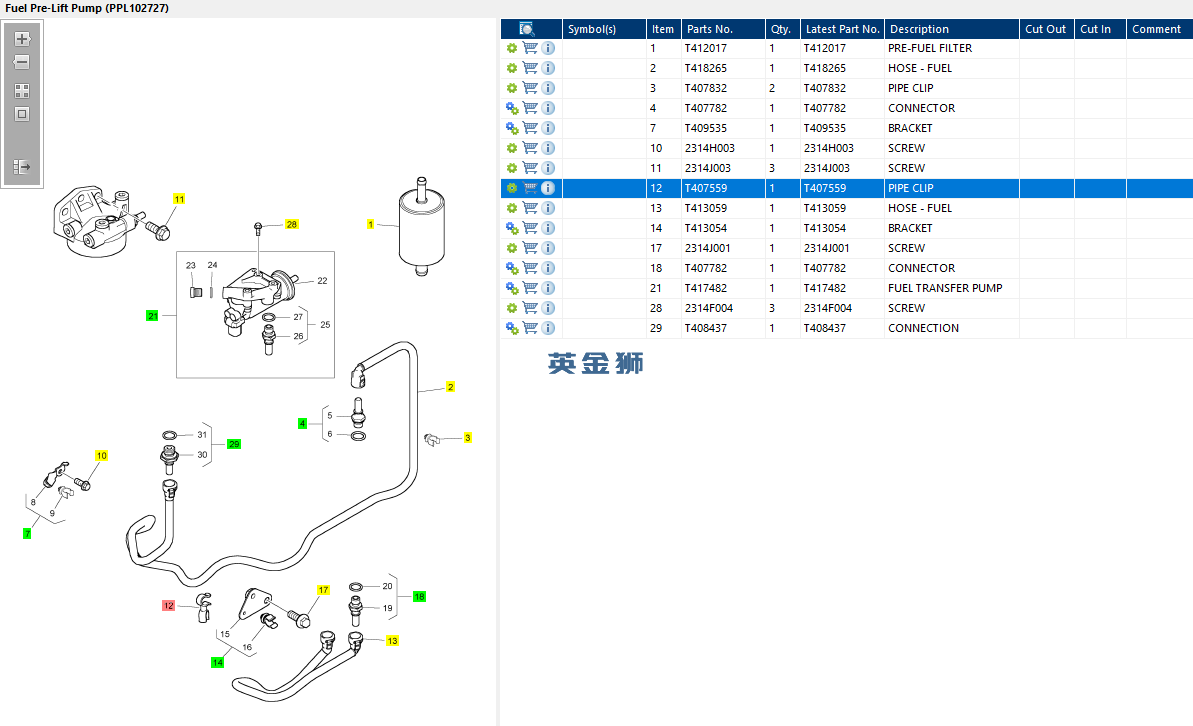
Task: Click part number T409535 in Parts No.
Action: click(705, 128)
